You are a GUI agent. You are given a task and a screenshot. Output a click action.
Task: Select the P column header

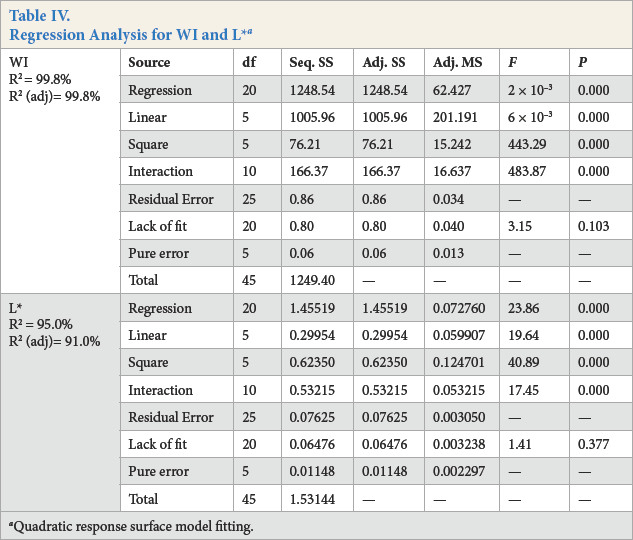click(x=583, y=63)
